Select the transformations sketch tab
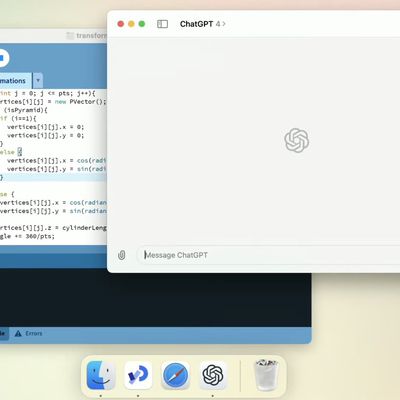400x400 pixels. coord(15,81)
